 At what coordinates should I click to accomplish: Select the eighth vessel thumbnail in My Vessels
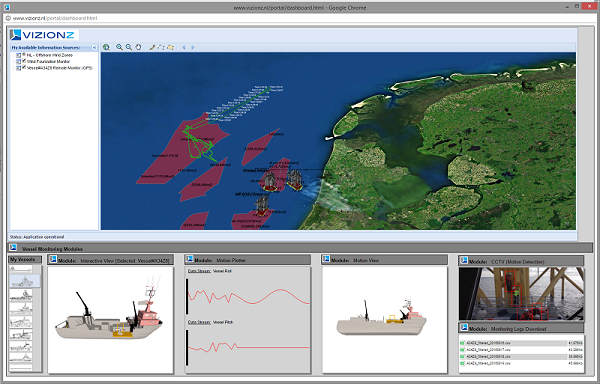point(21,358)
